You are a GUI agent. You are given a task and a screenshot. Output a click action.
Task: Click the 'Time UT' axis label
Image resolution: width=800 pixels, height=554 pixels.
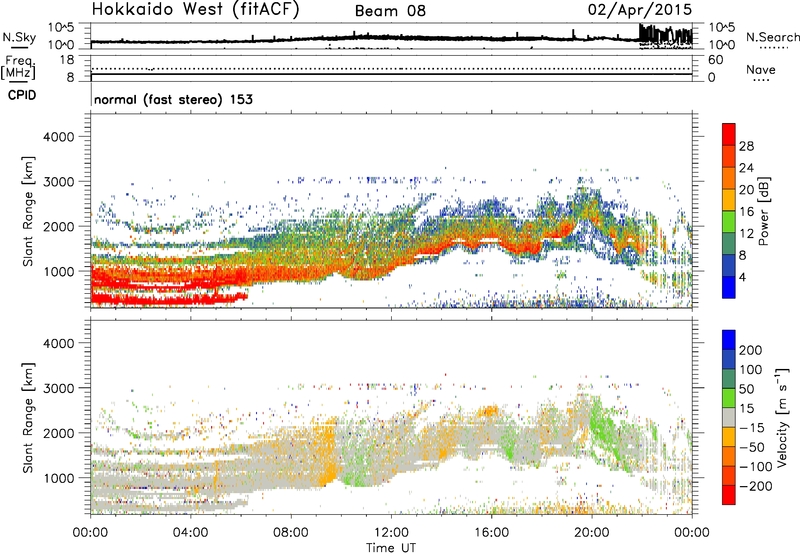click(x=391, y=547)
